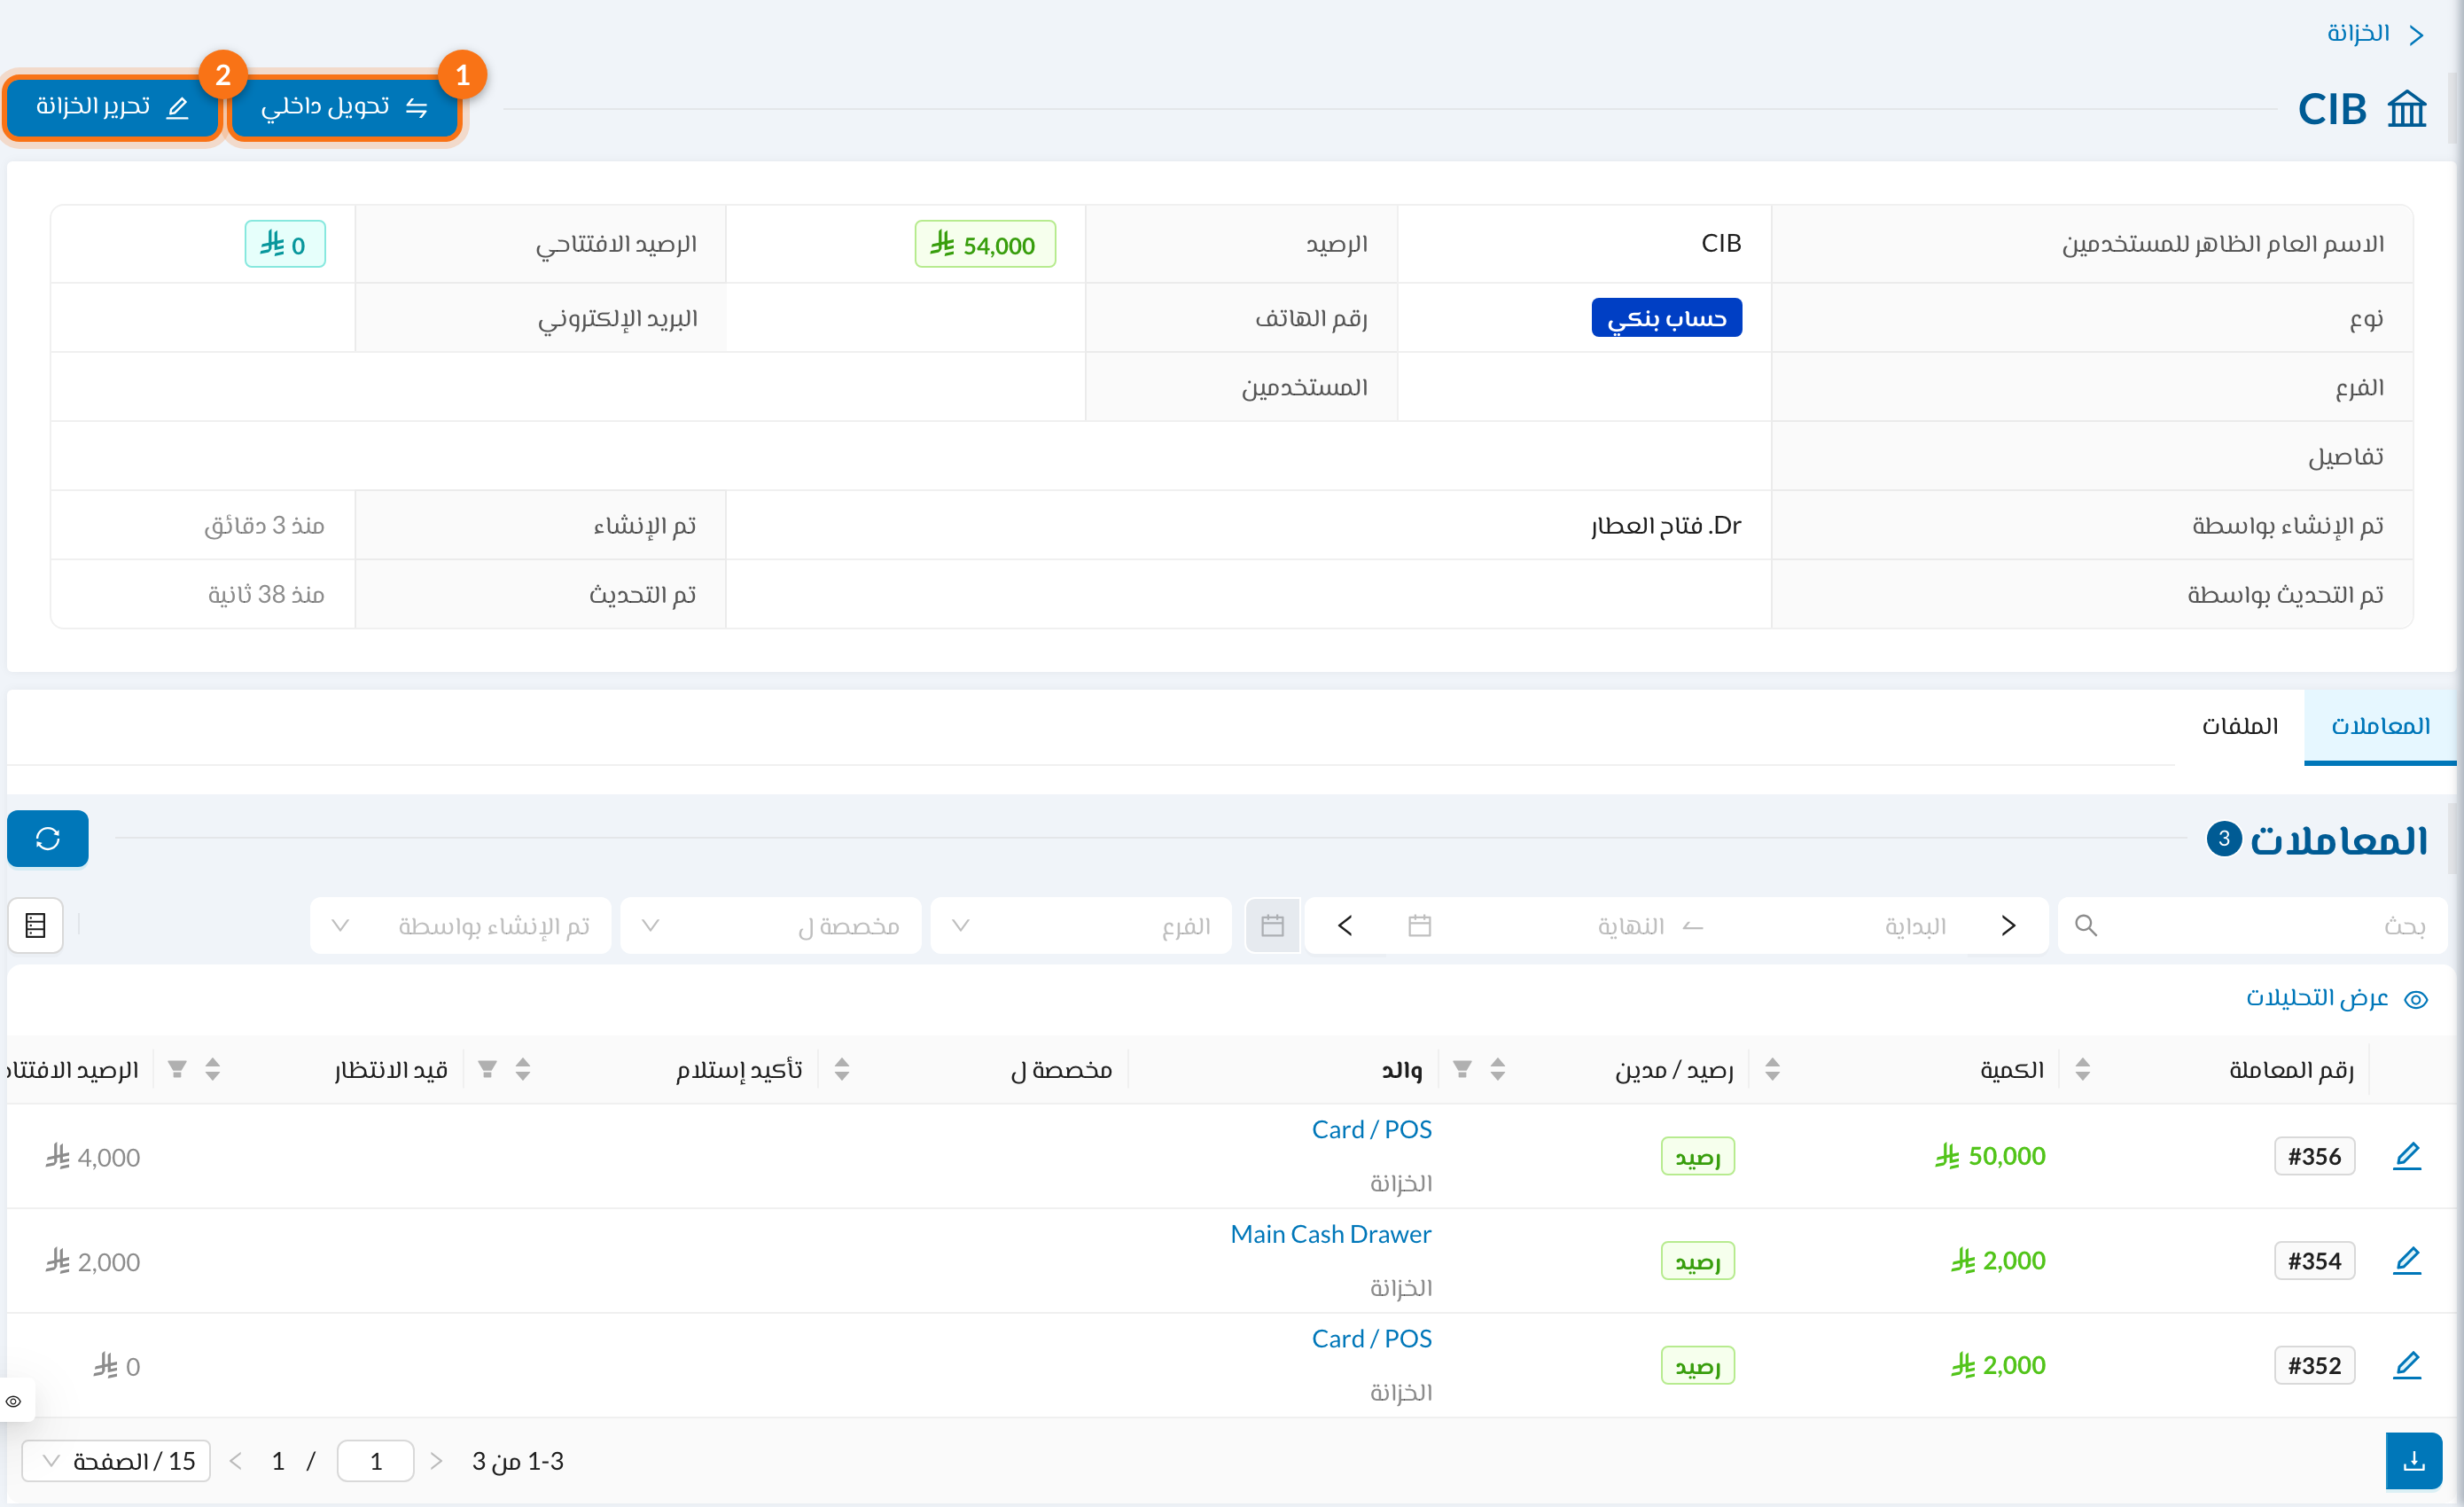Viewport: 2464px width, 1507px height.
Task: Download the transactions export
Action: (x=2414, y=1461)
